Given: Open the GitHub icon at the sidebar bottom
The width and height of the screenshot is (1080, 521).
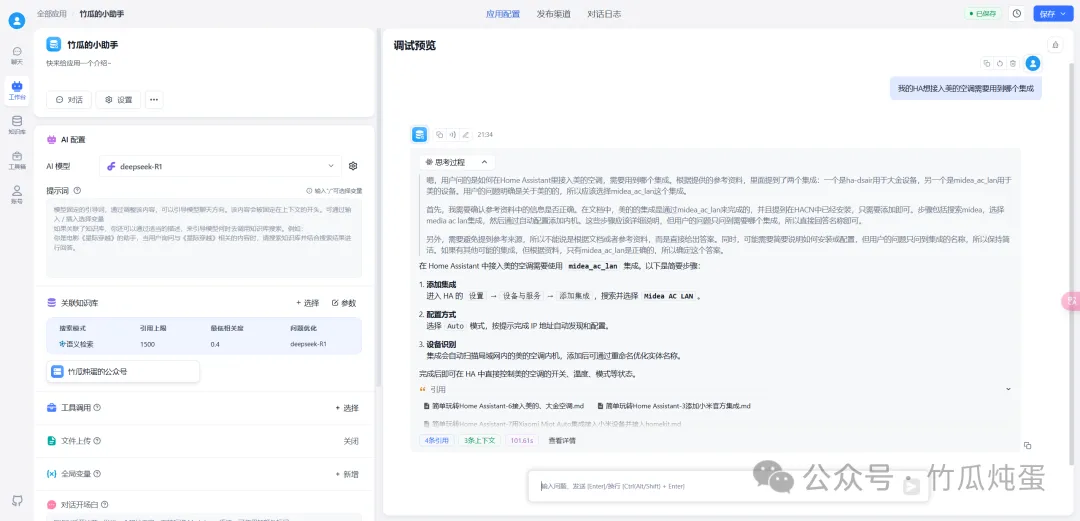Looking at the screenshot, I should (17, 500).
